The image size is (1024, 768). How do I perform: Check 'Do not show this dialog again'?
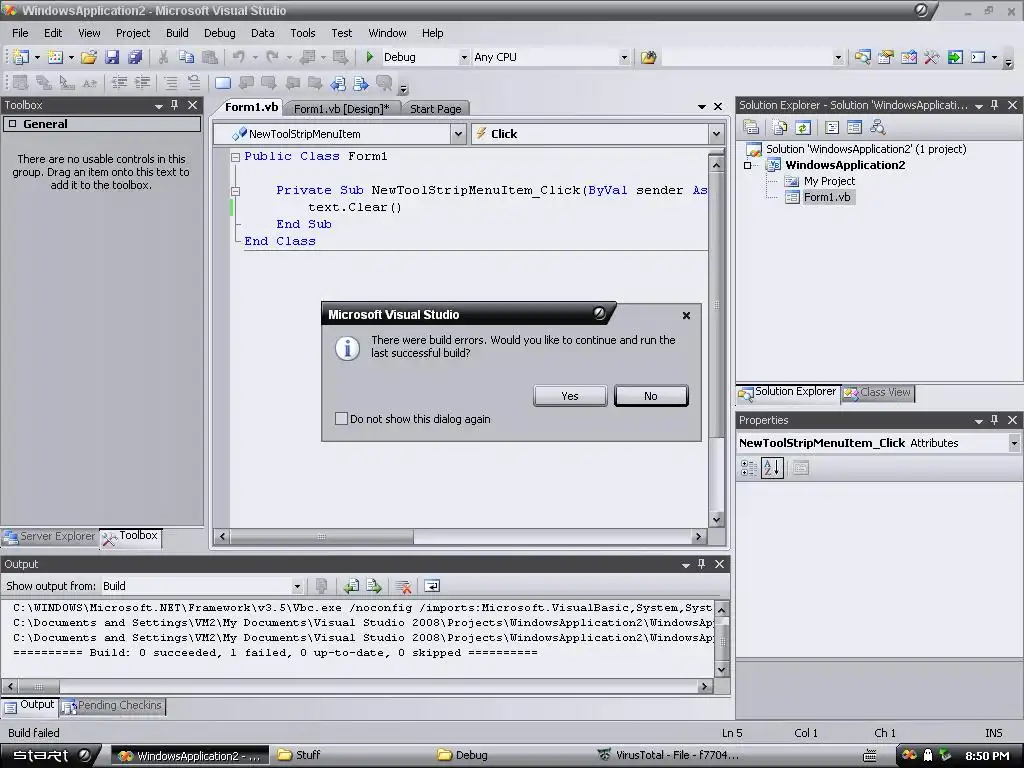[341, 419]
